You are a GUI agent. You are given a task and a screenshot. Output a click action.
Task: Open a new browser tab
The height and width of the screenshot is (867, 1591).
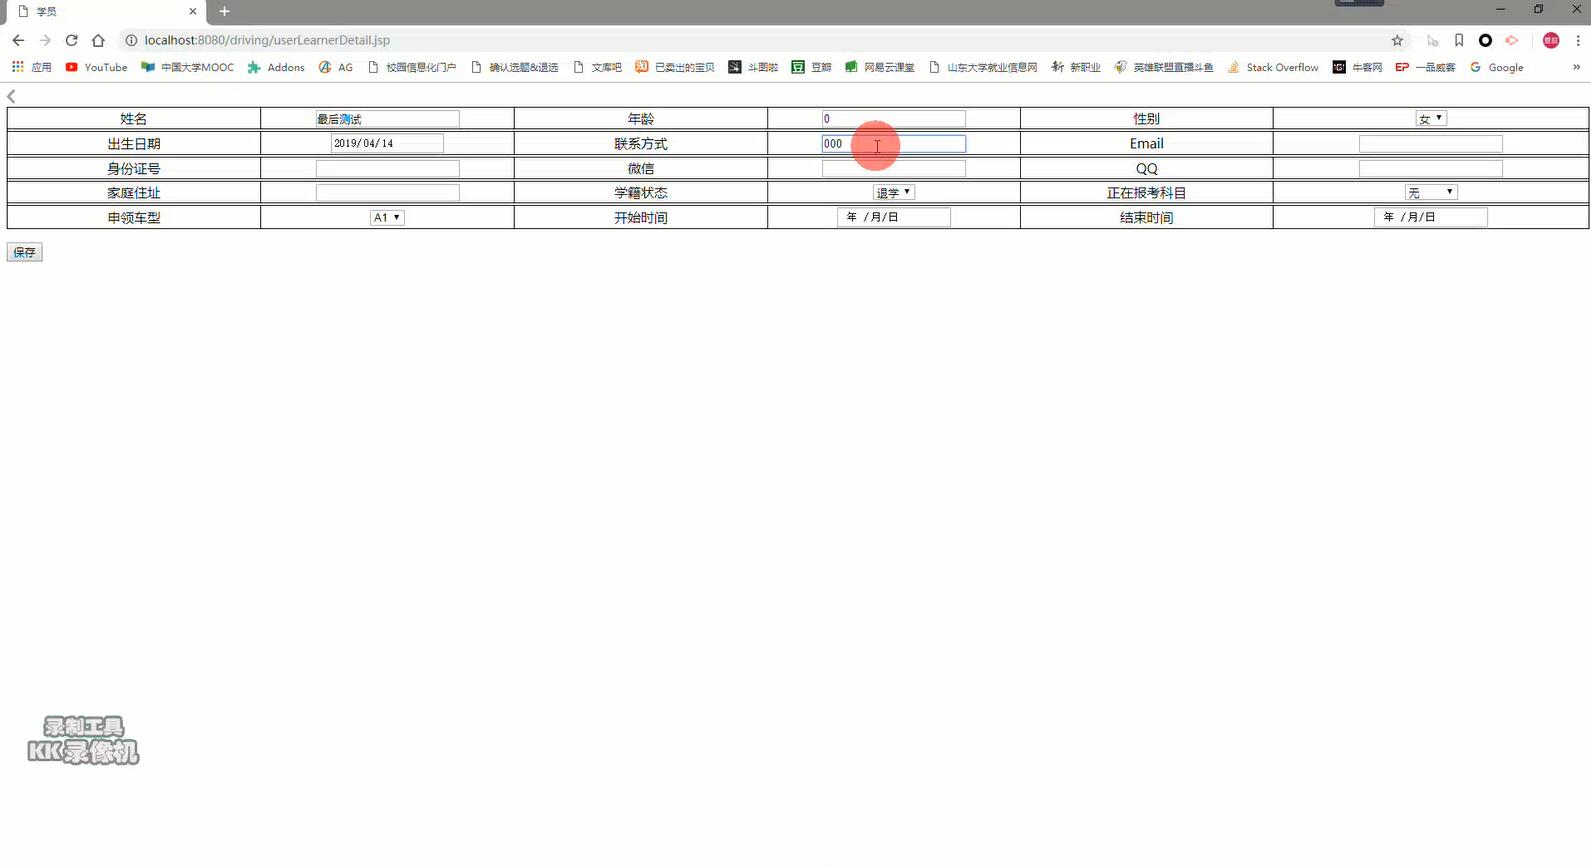pos(224,11)
